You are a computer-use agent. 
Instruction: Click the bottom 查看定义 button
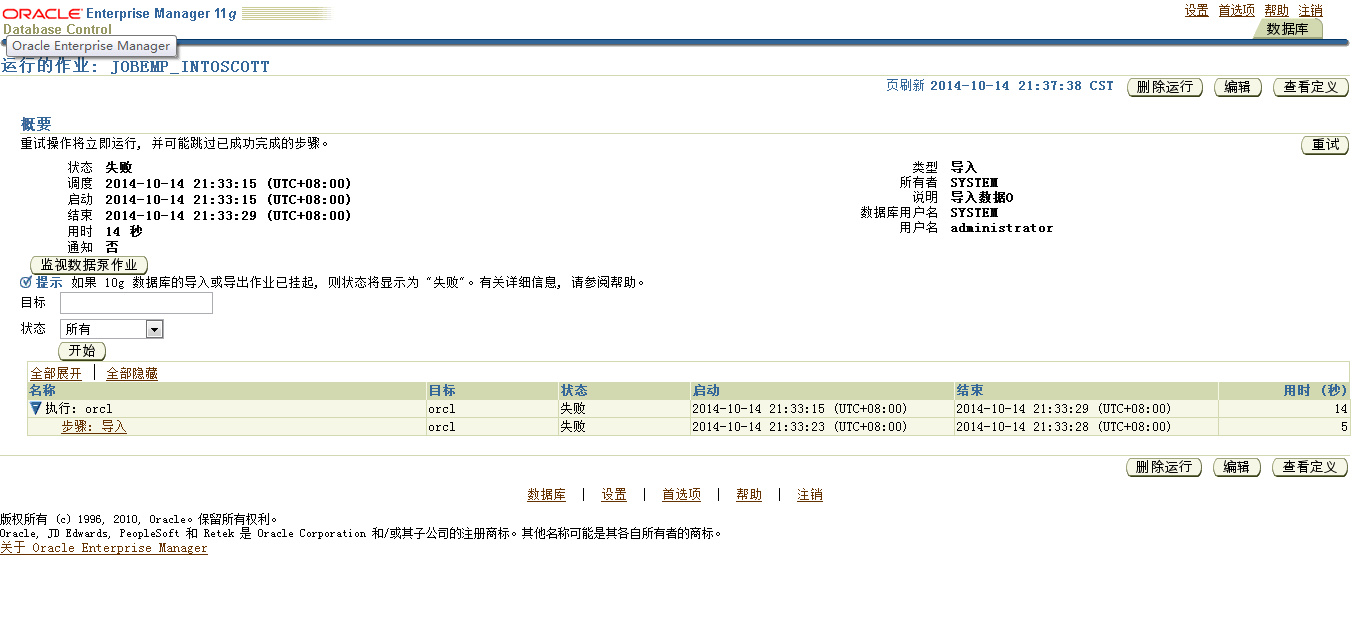click(1310, 467)
